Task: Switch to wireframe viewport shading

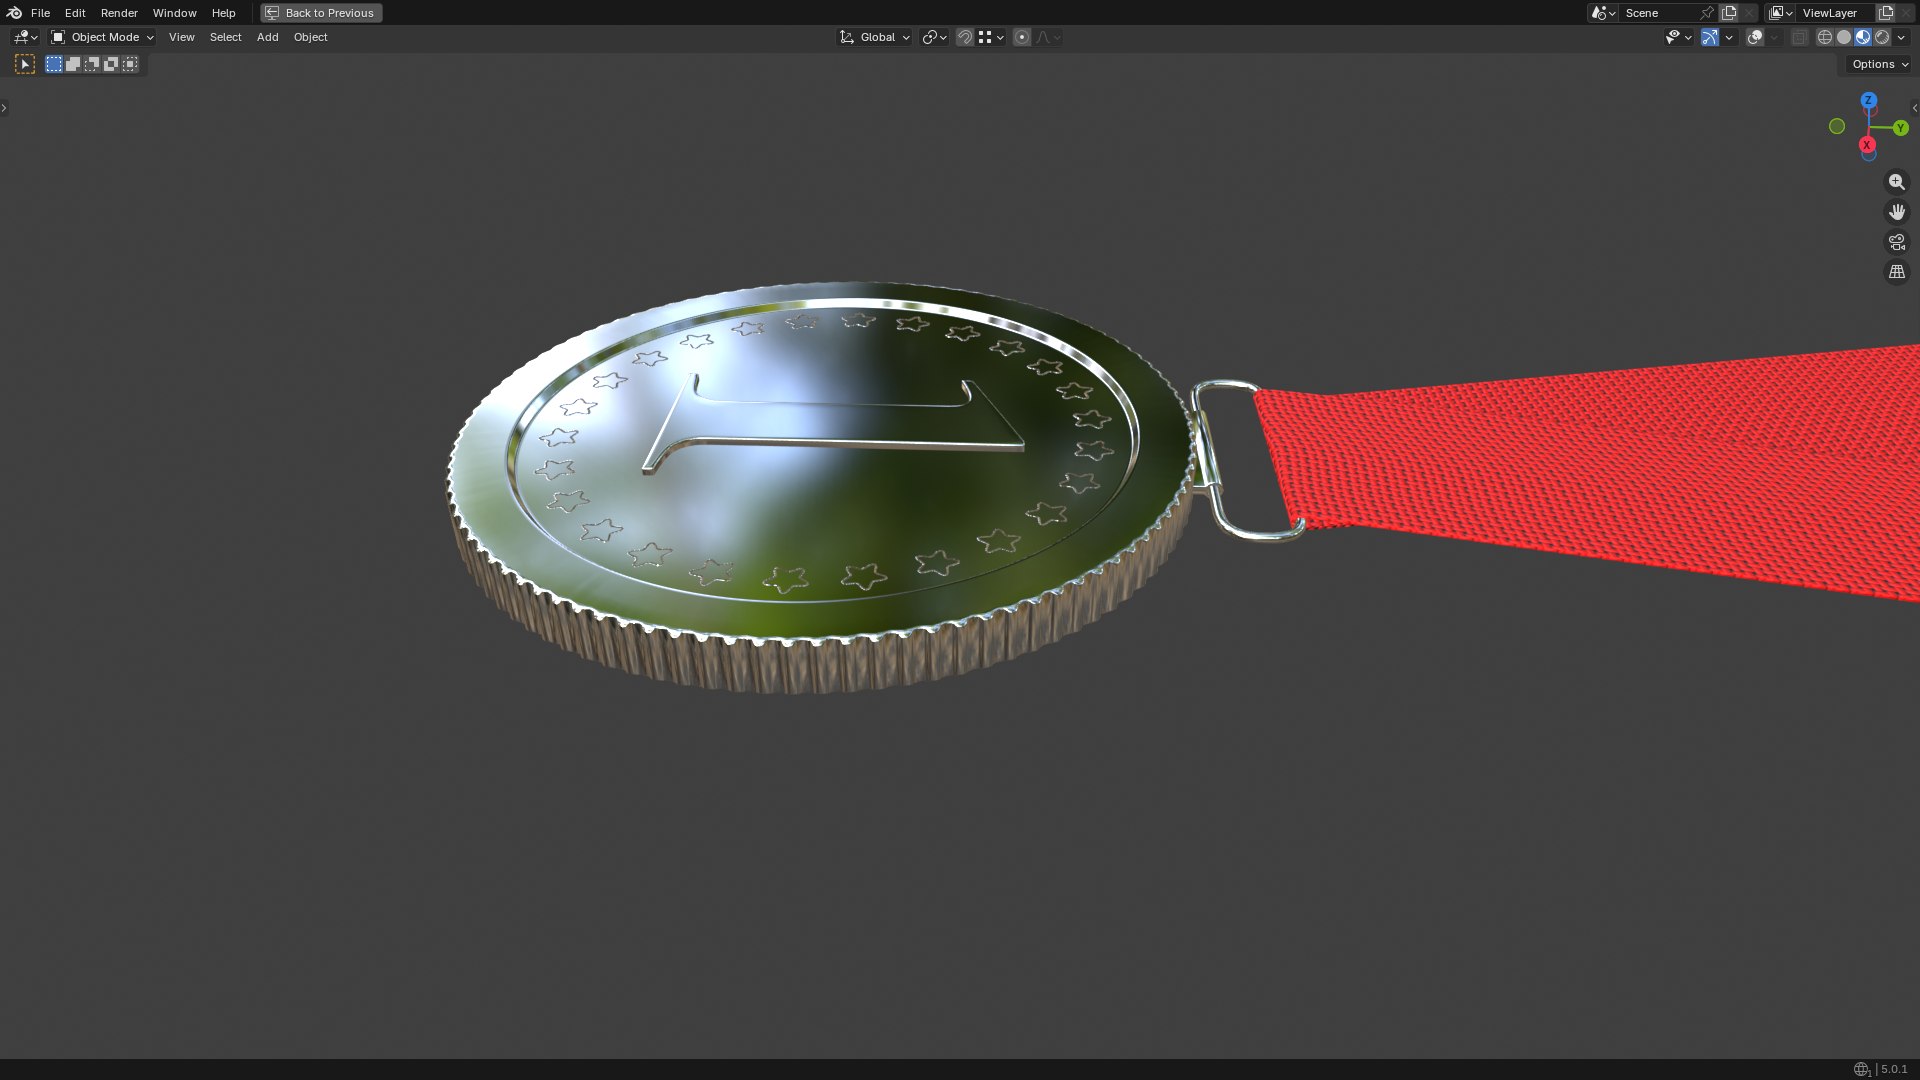Action: (1825, 37)
